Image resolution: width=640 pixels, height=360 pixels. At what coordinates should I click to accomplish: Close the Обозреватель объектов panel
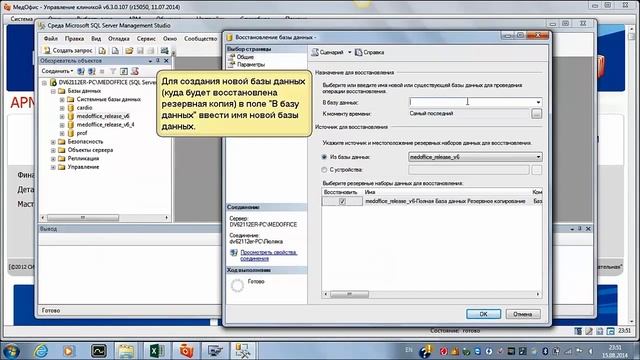pyautogui.click(x=166, y=60)
